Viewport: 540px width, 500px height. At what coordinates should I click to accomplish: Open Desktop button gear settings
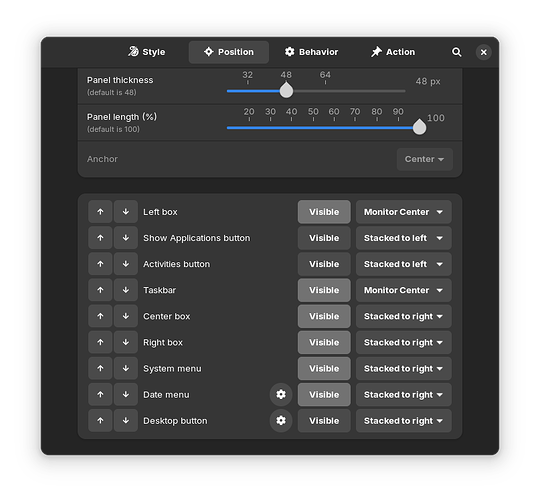[x=281, y=420]
